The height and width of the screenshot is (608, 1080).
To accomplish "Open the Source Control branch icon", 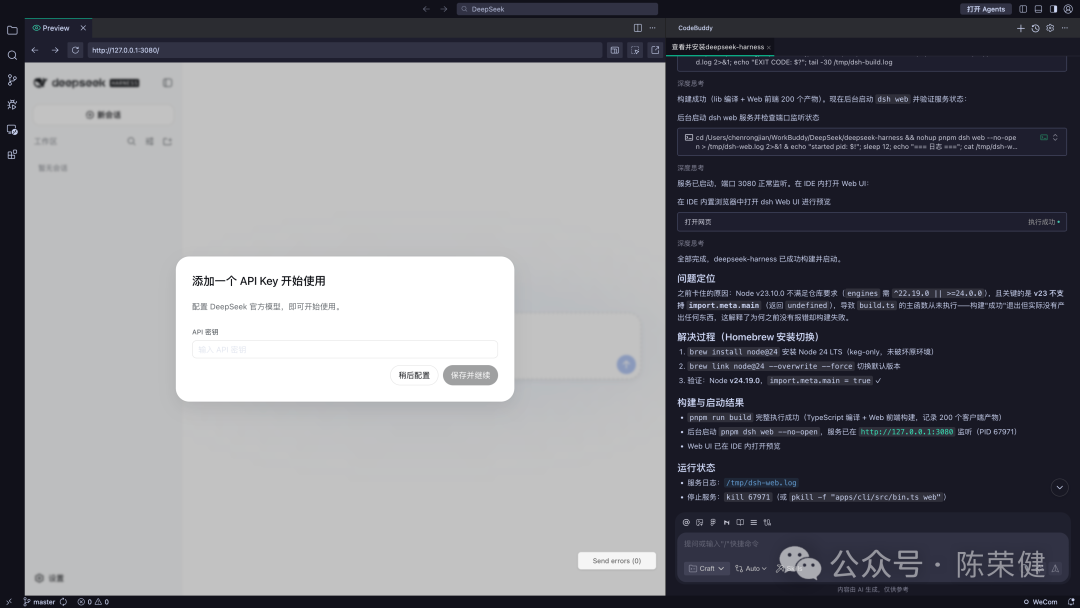I will [x=12, y=80].
